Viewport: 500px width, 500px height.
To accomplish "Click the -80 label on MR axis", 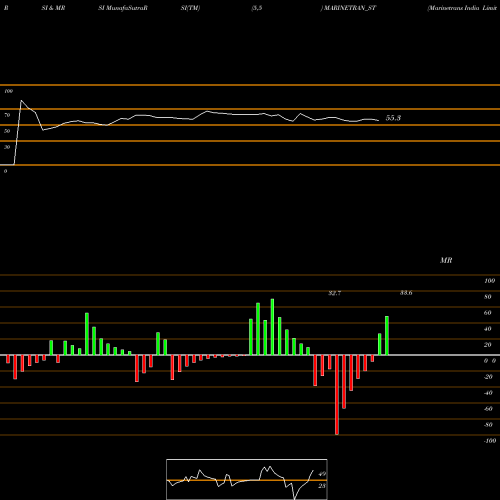I will (x=488, y=425).
